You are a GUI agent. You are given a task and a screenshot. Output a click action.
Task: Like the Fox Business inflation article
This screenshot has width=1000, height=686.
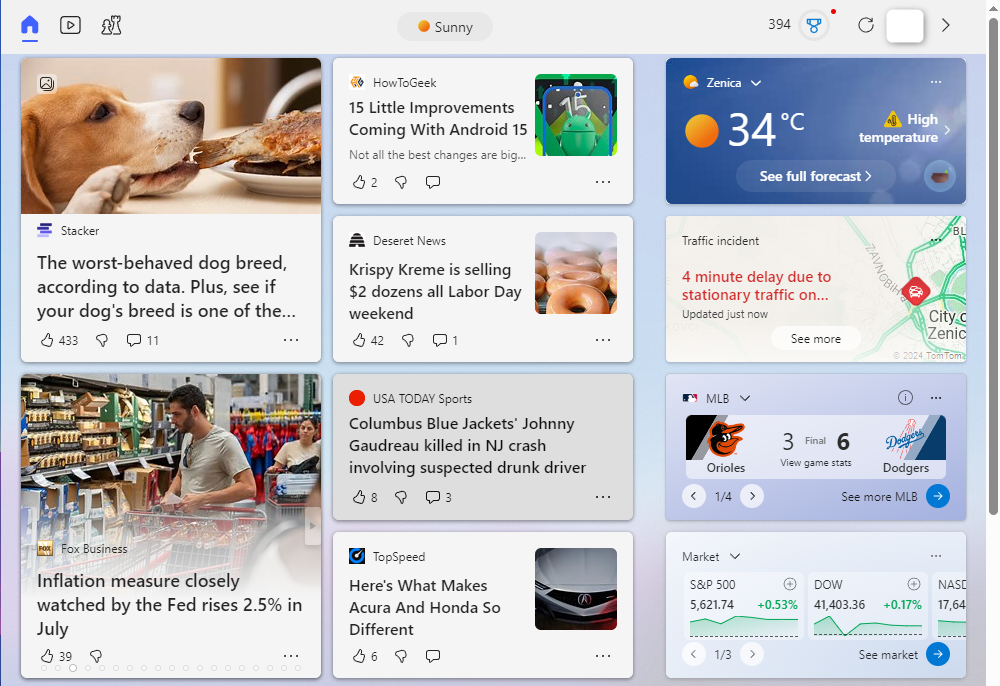click(x=47, y=656)
